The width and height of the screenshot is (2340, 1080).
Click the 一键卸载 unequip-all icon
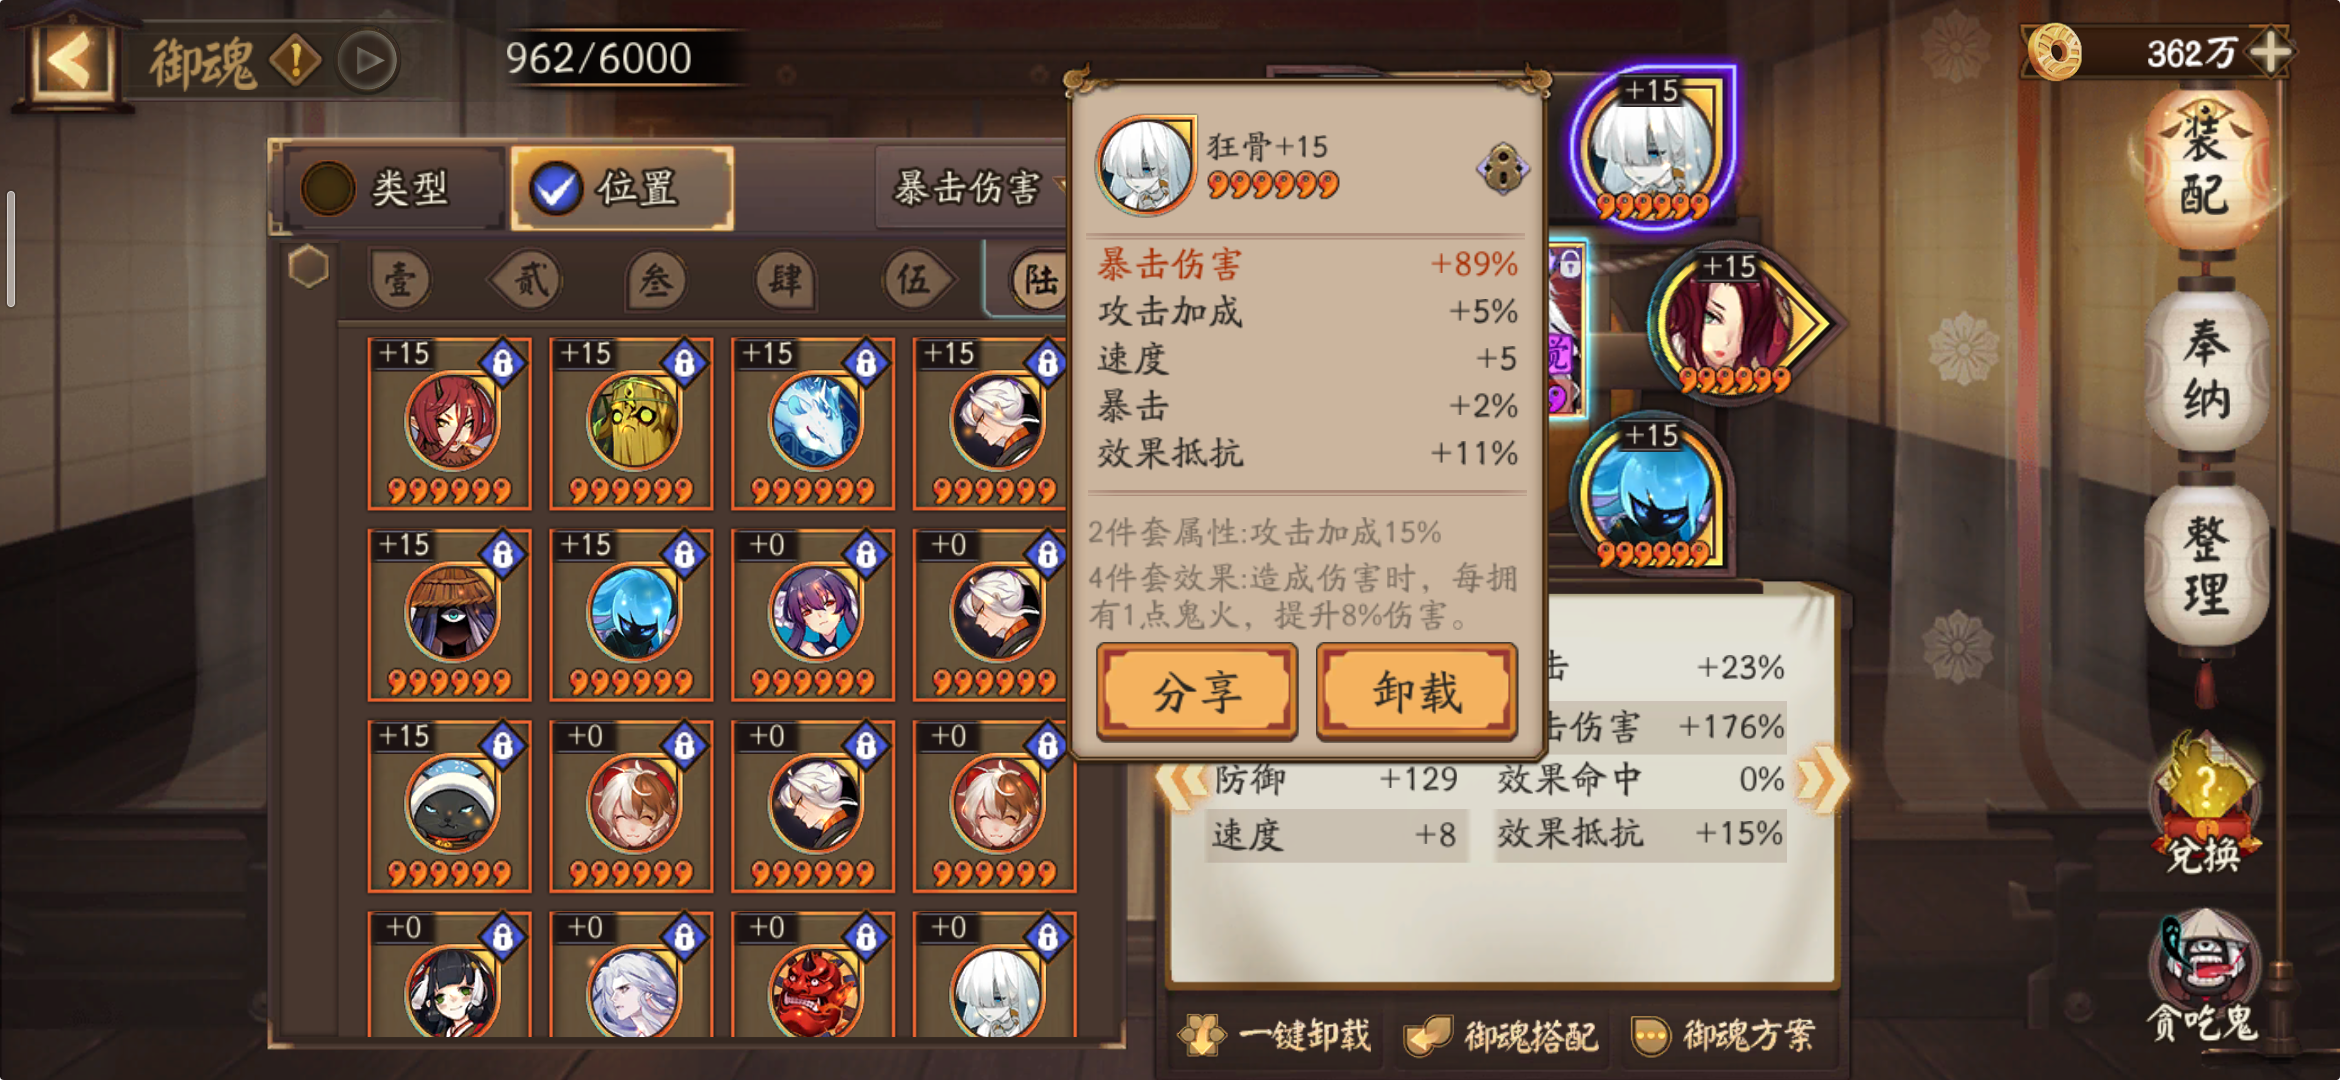pos(1275,1035)
